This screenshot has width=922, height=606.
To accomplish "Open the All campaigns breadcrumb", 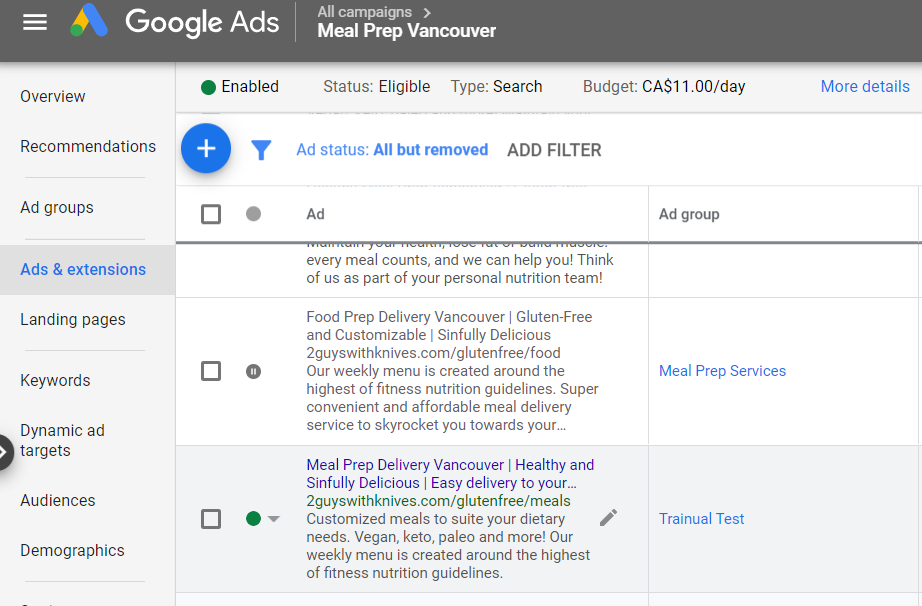I will (365, 12).
